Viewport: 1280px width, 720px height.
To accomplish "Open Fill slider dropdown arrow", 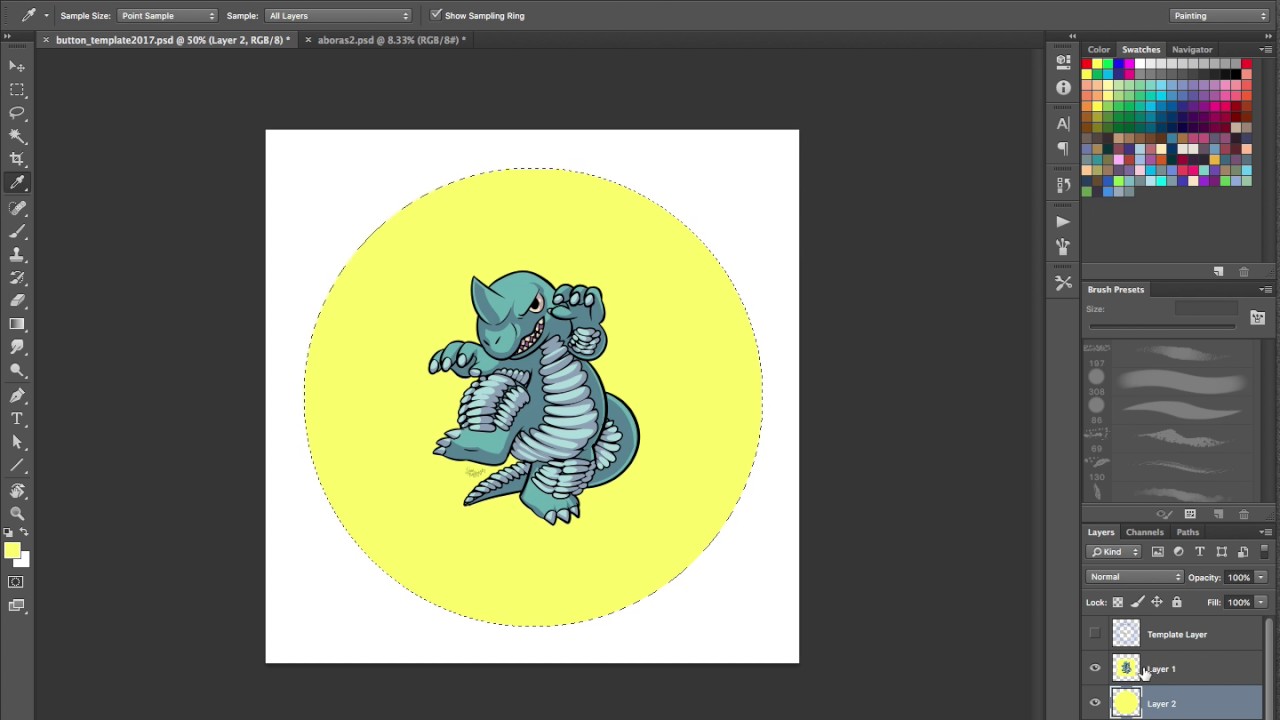I will 1260,602.
